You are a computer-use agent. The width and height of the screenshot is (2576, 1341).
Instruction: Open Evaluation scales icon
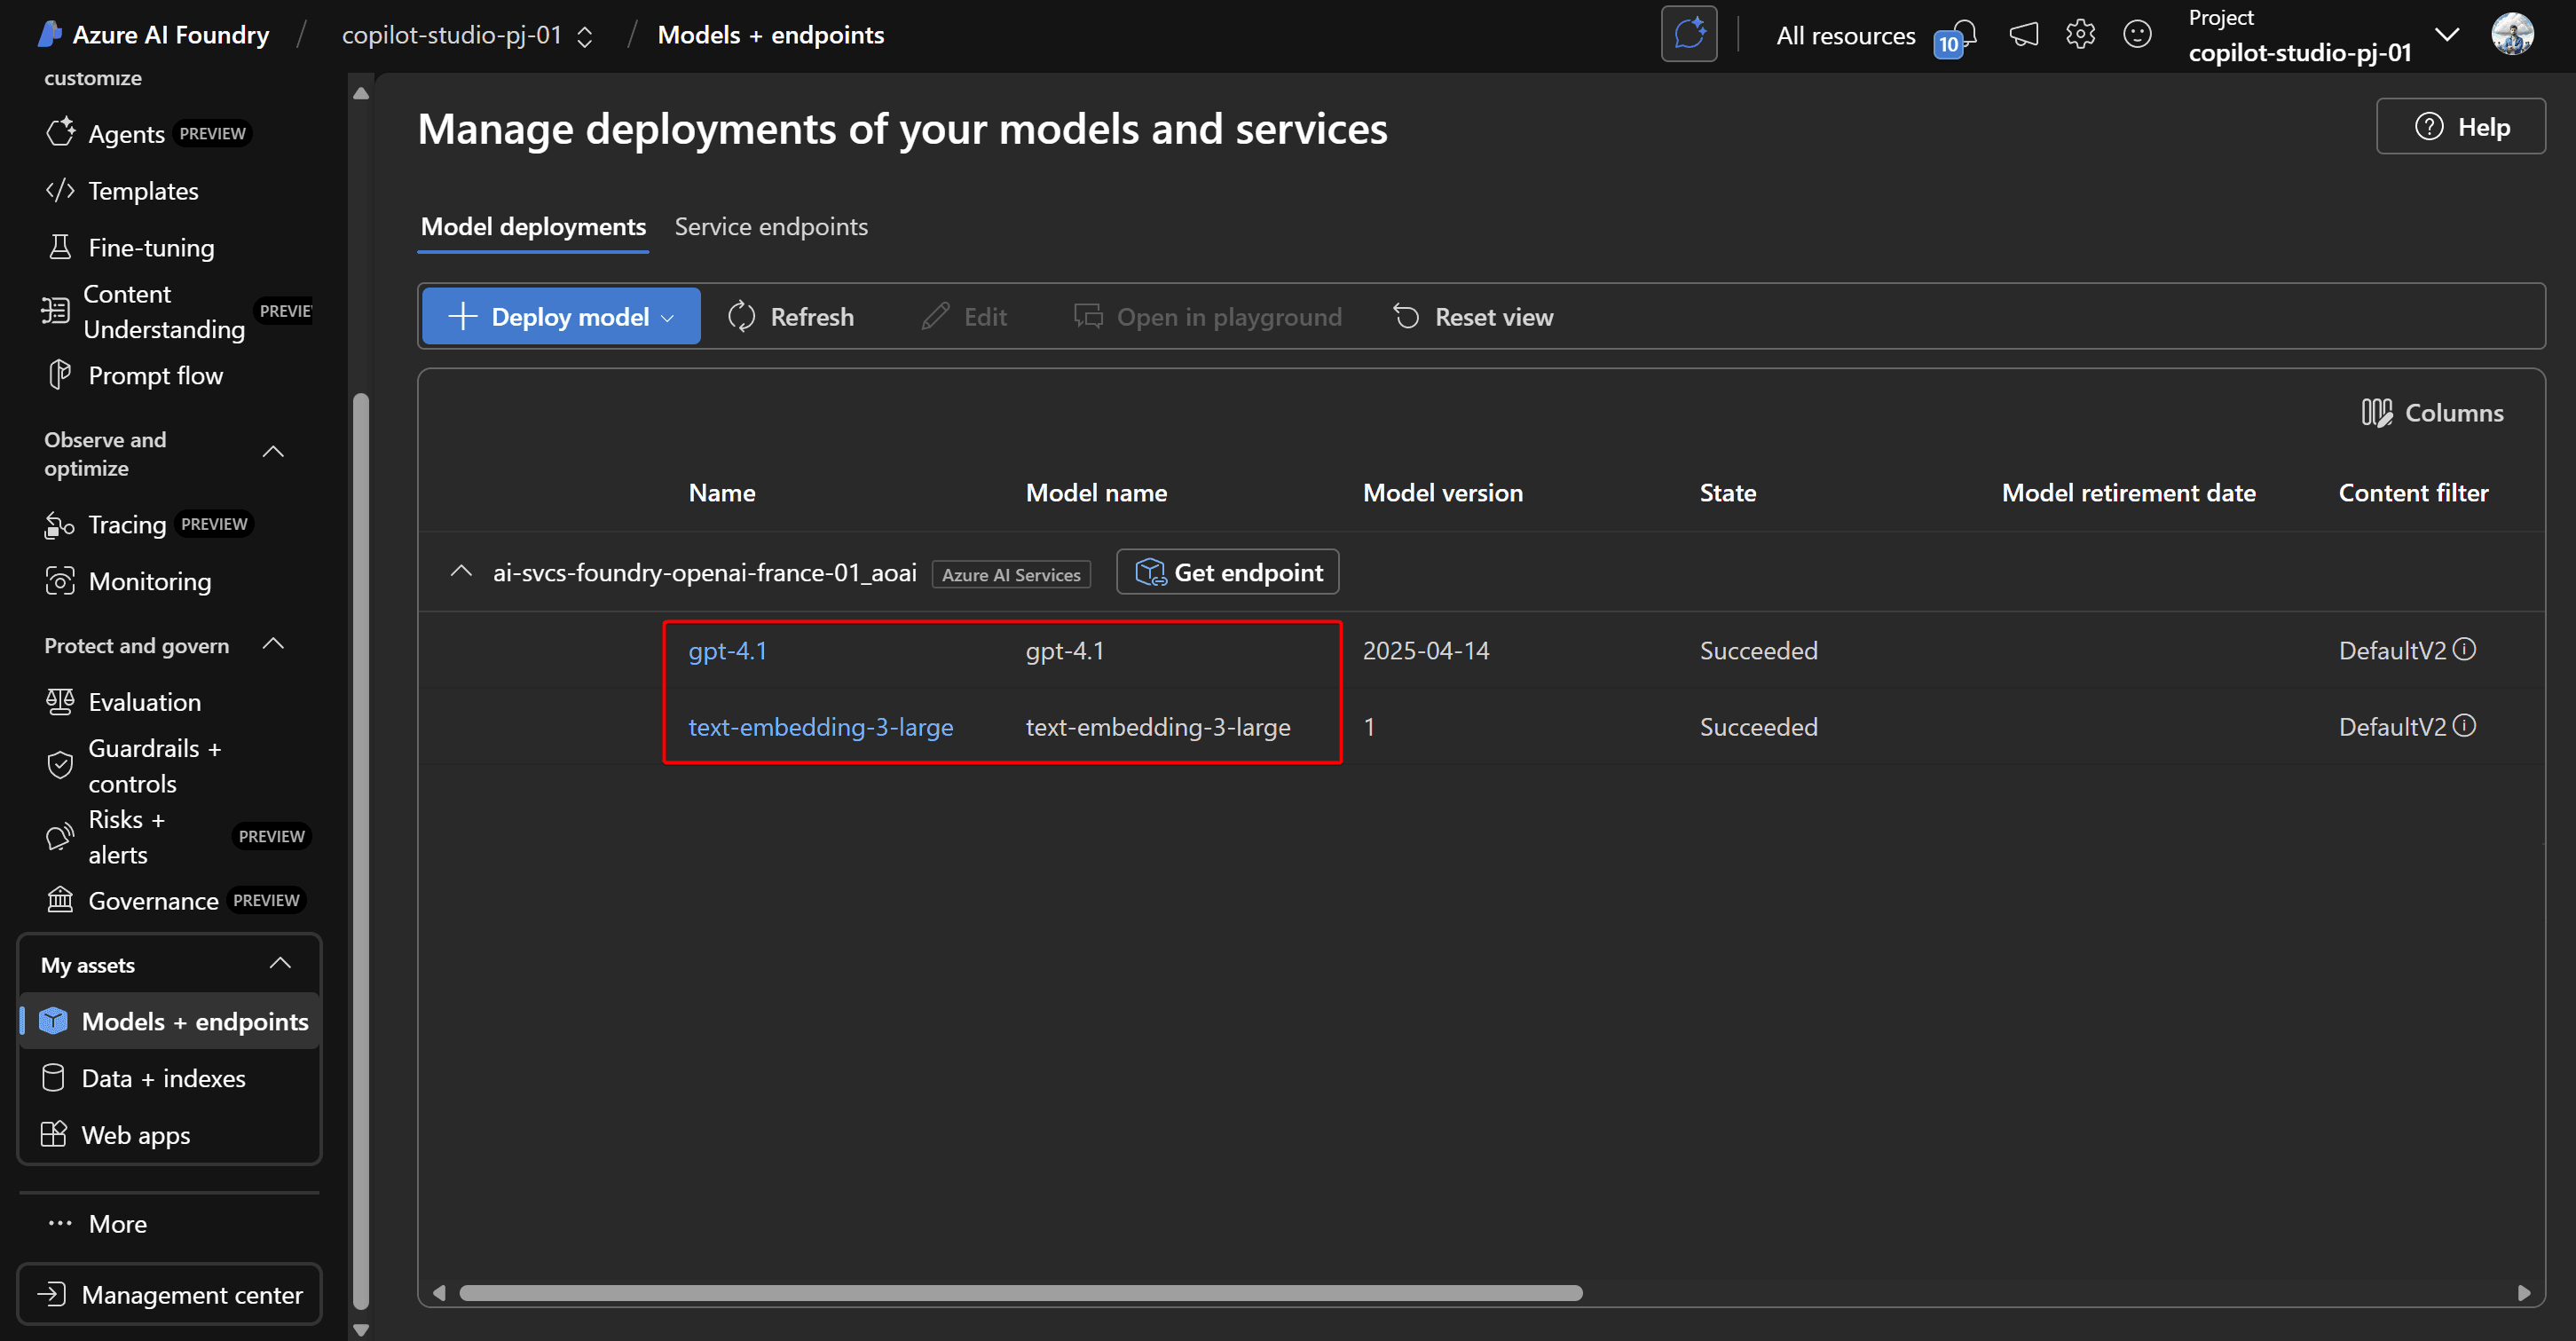pos(60,701)
